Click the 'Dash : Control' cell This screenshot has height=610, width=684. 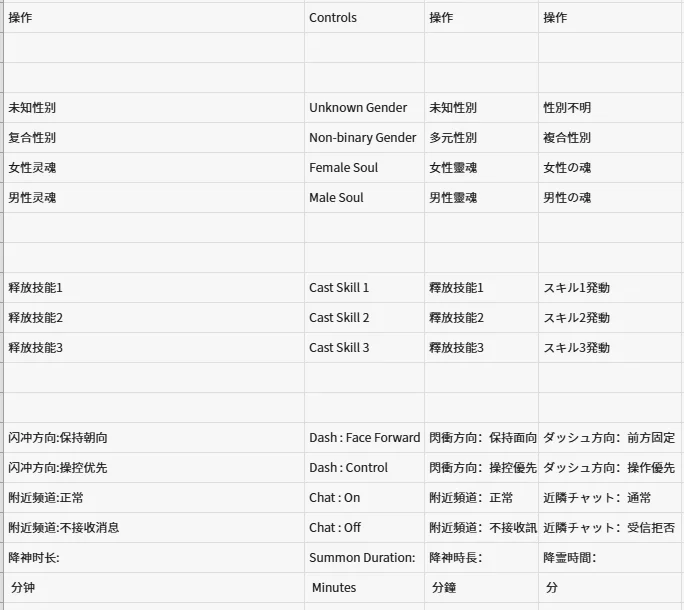pos(364,468)
